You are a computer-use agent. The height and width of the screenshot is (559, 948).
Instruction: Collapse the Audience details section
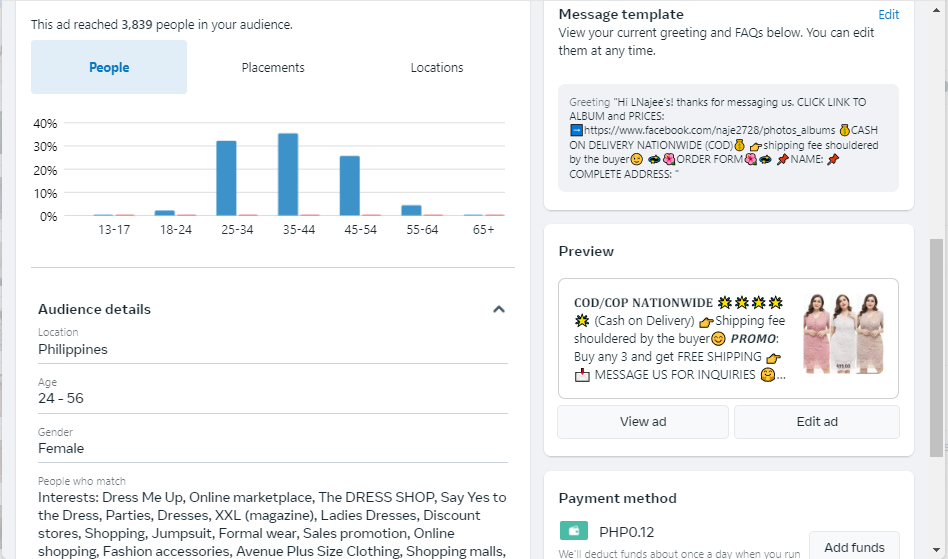coord(499,309)
